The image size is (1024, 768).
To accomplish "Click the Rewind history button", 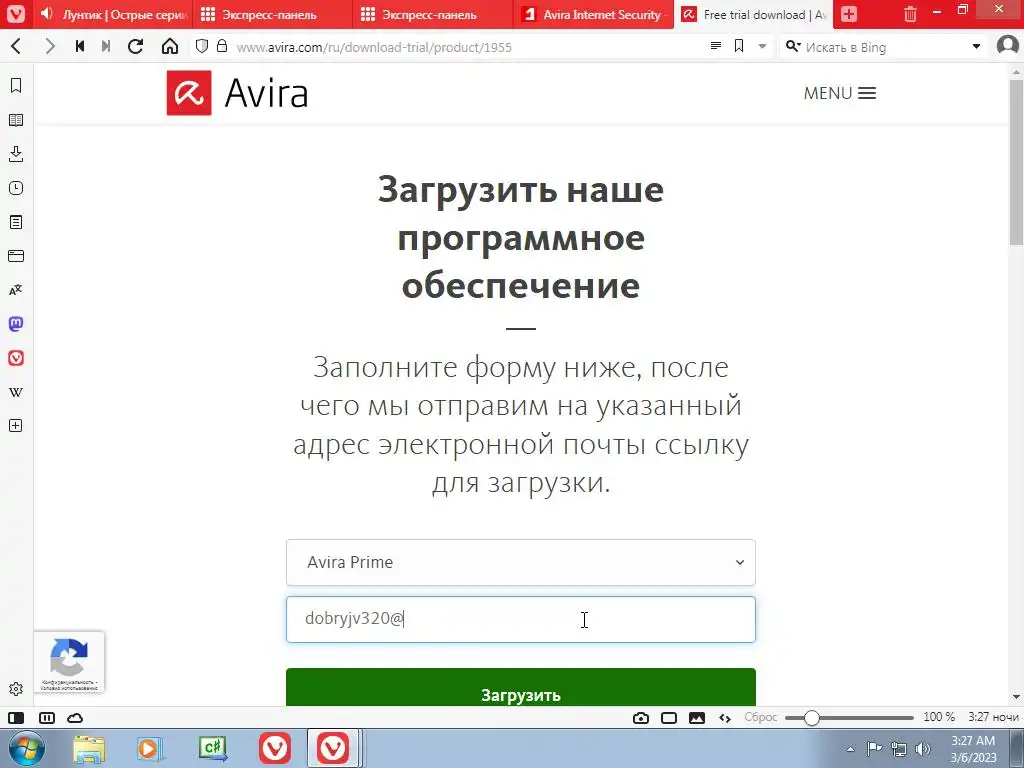I will tap(80, 46).
